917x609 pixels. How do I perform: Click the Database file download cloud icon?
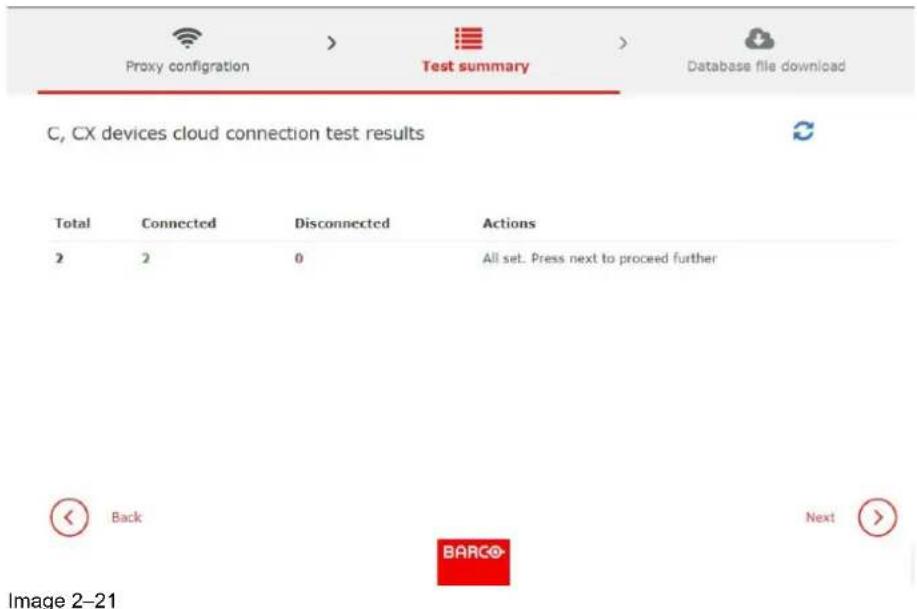tap(759, 39)
